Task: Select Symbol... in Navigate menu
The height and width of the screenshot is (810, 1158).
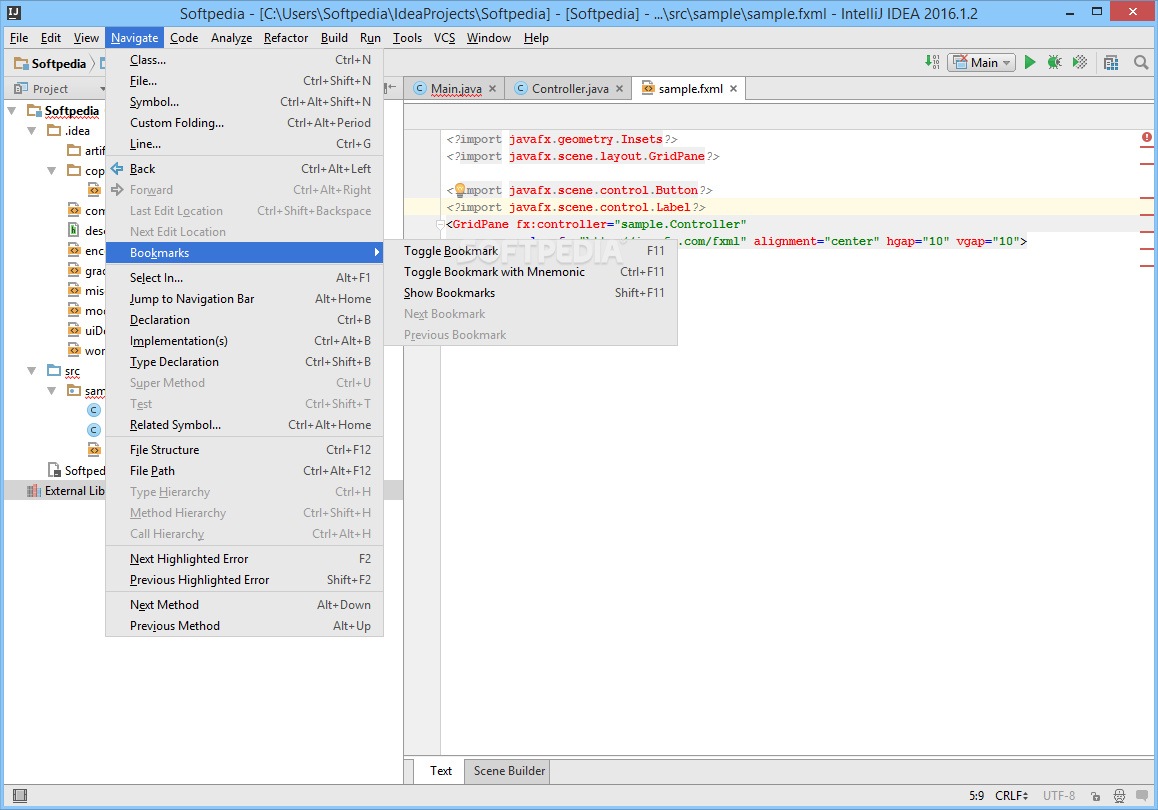Action: (x=245, y=102)
